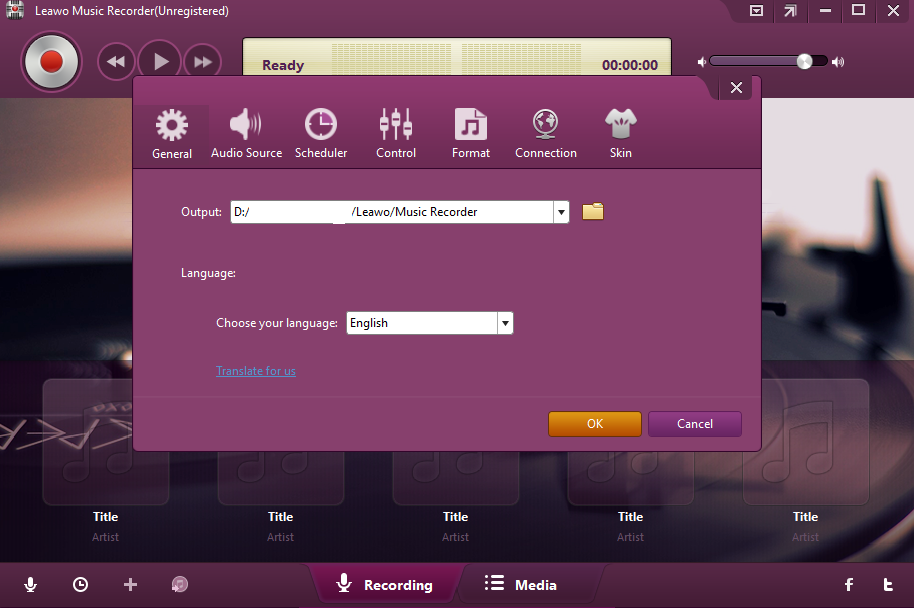Open the Facebook share icon
Image resolution: width=914 pixels, height=608 pixels.
[x=849, y=585]
